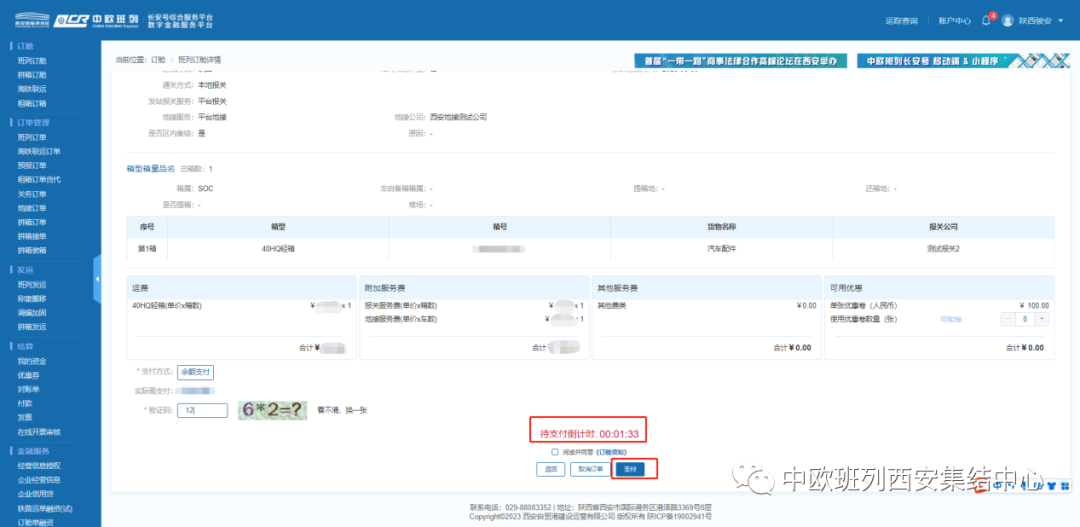Click the 6*2=? captcha image
The image size is (1080, 527).
coord(272,411)
